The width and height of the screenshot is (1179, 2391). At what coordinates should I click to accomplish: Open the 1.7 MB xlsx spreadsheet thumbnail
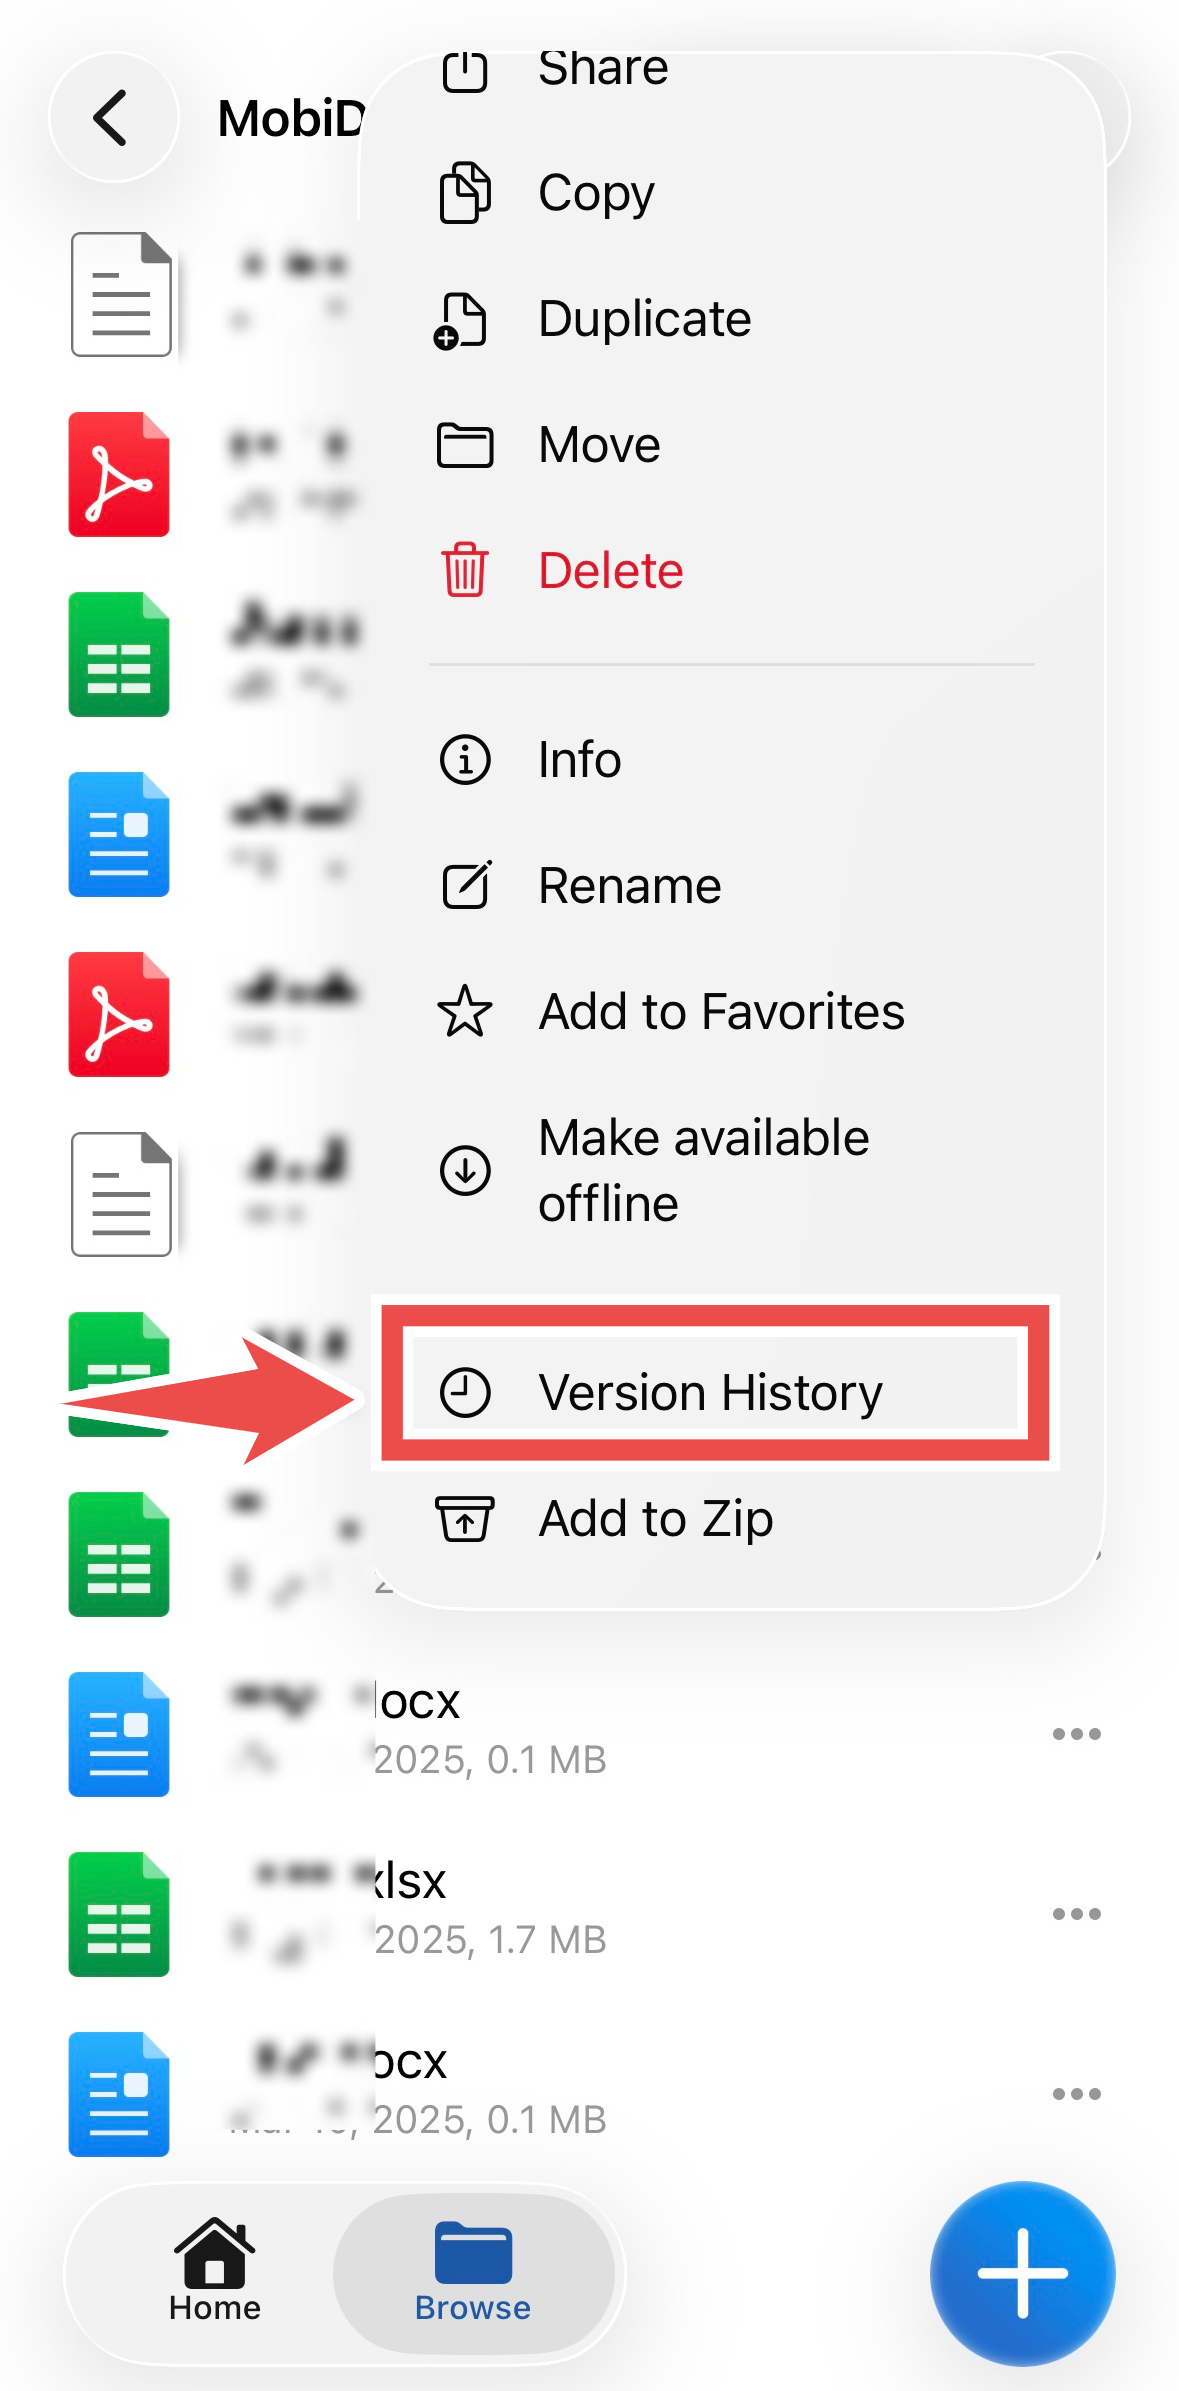(119, 1914)
